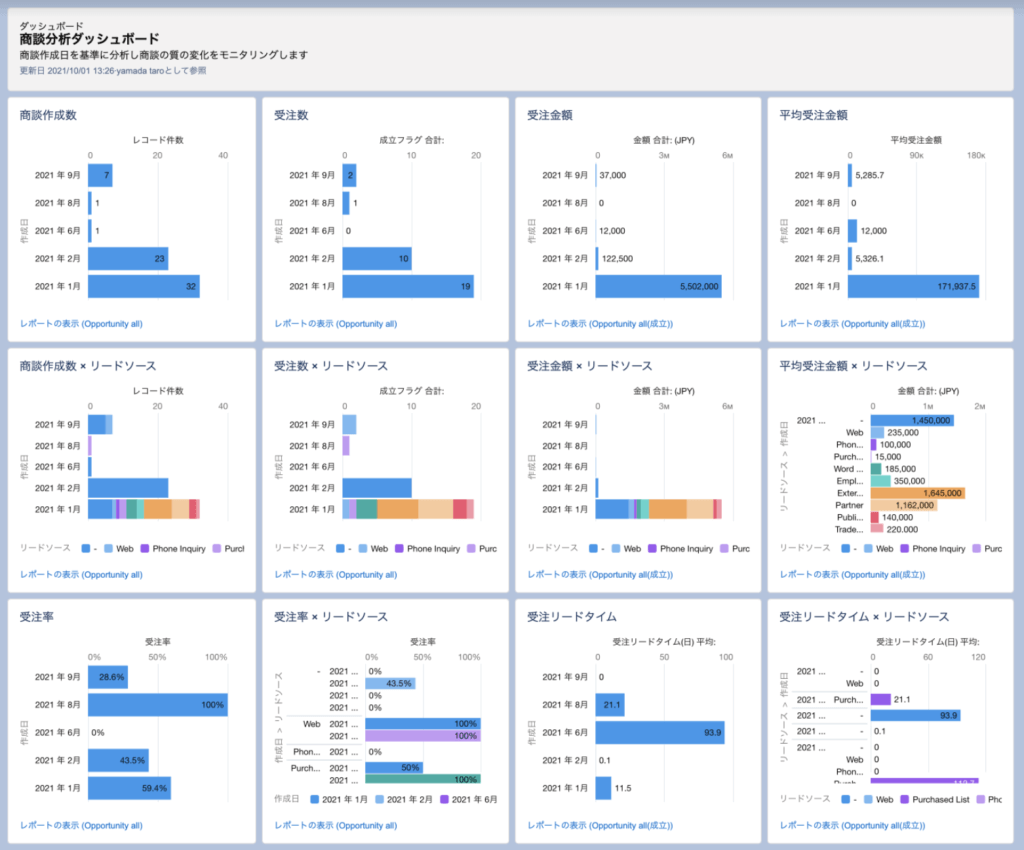The height and width of the screenshot is (850, 1024).
Task: Click the 171,937.5 bar in 平均受注金額 chart
Action: tap(913, 286)
